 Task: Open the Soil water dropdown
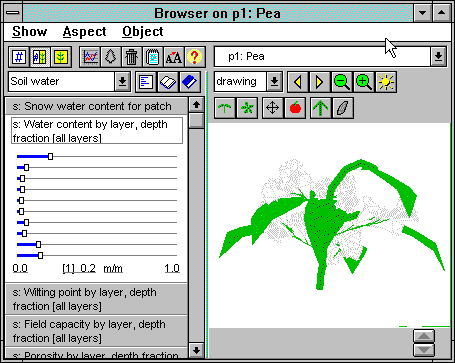pos(122,81)
